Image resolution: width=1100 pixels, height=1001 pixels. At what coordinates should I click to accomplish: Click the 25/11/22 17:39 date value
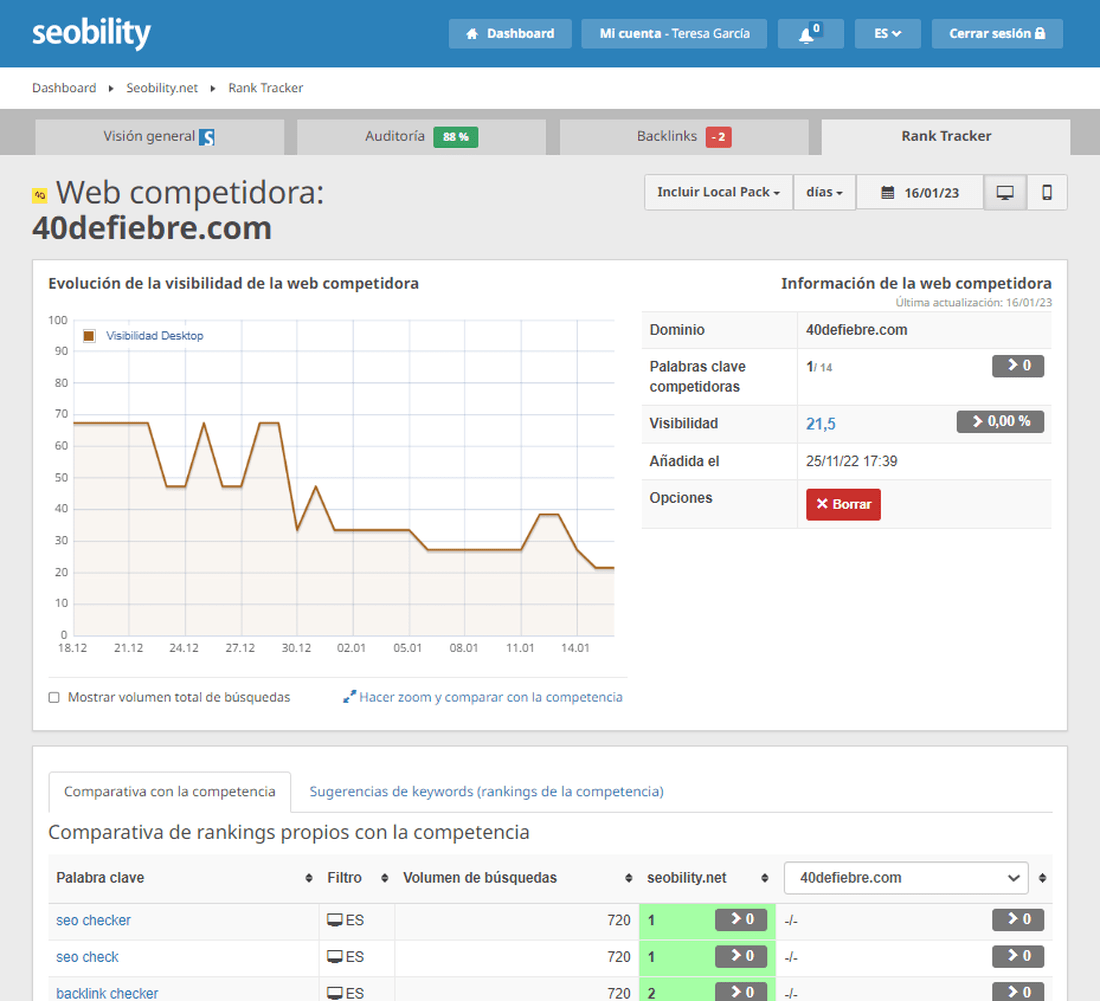[x=852, y=461]
